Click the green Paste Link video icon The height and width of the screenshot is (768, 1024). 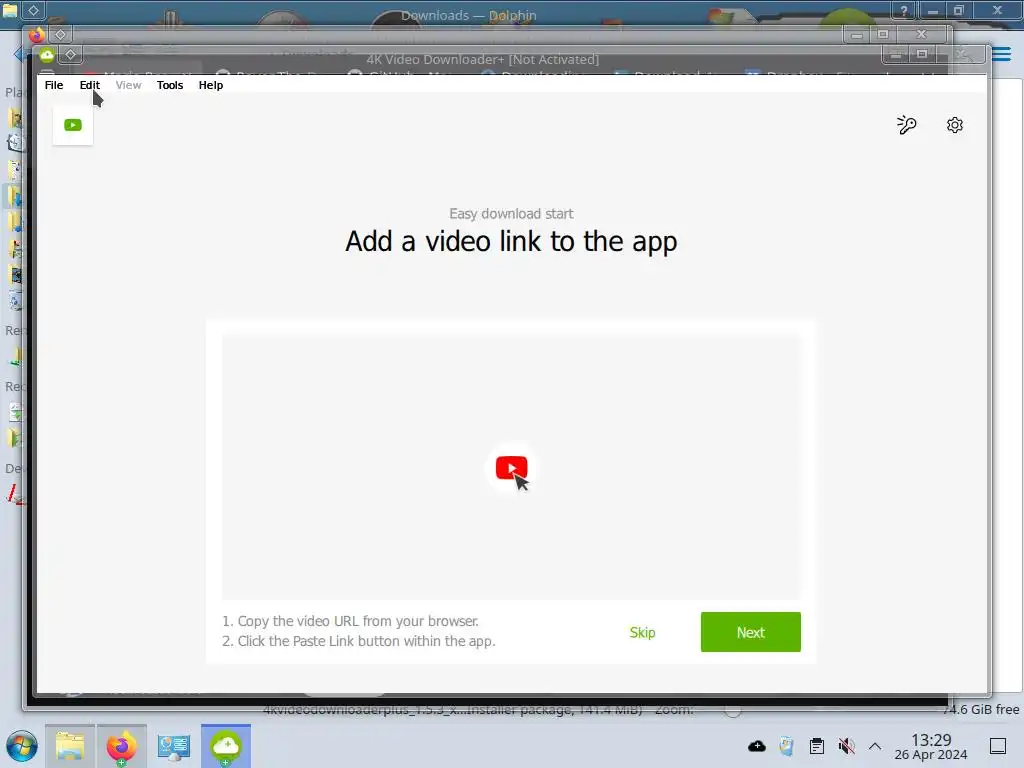72,125
